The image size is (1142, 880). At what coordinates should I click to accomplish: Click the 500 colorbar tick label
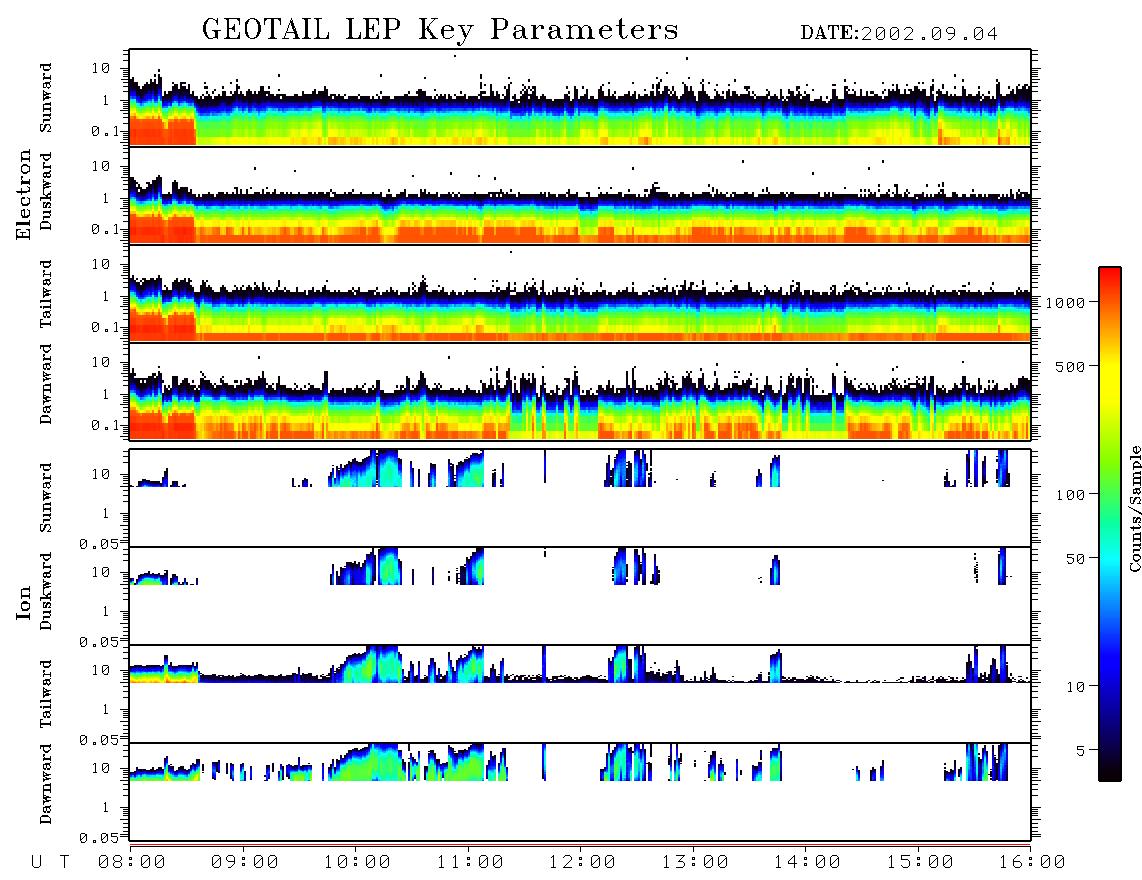(1070, 366)
